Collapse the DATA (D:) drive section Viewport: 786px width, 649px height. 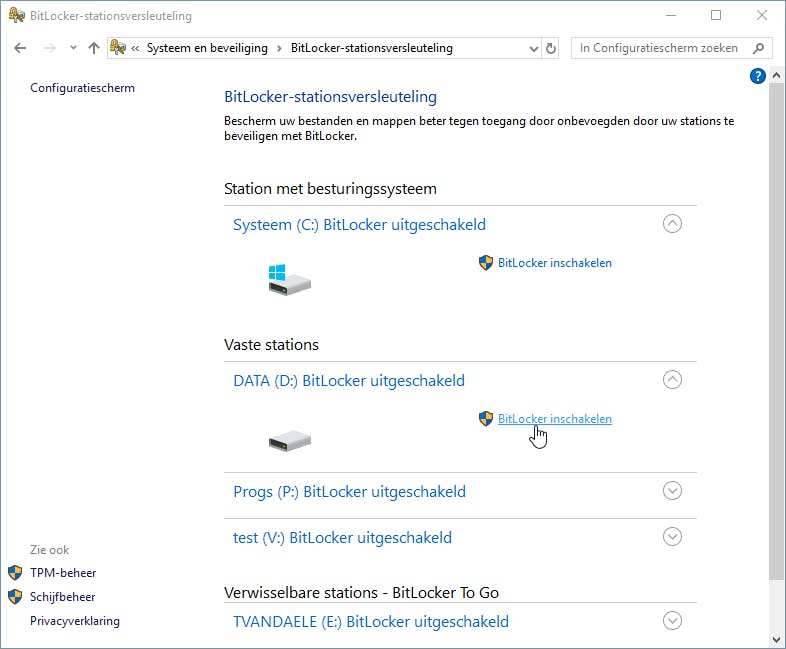point(672,380)
